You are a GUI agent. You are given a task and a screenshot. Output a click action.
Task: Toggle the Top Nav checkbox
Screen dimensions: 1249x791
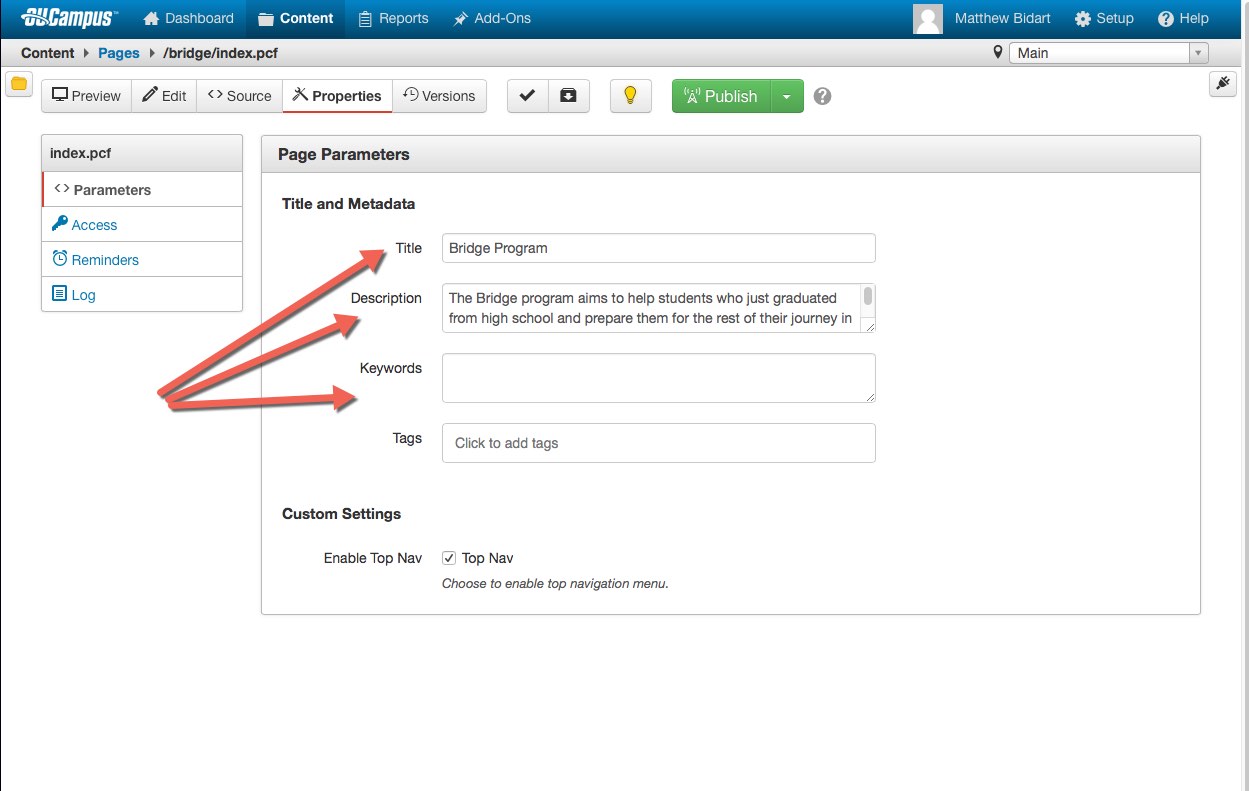pyautogui.click(x=449, y=558)
